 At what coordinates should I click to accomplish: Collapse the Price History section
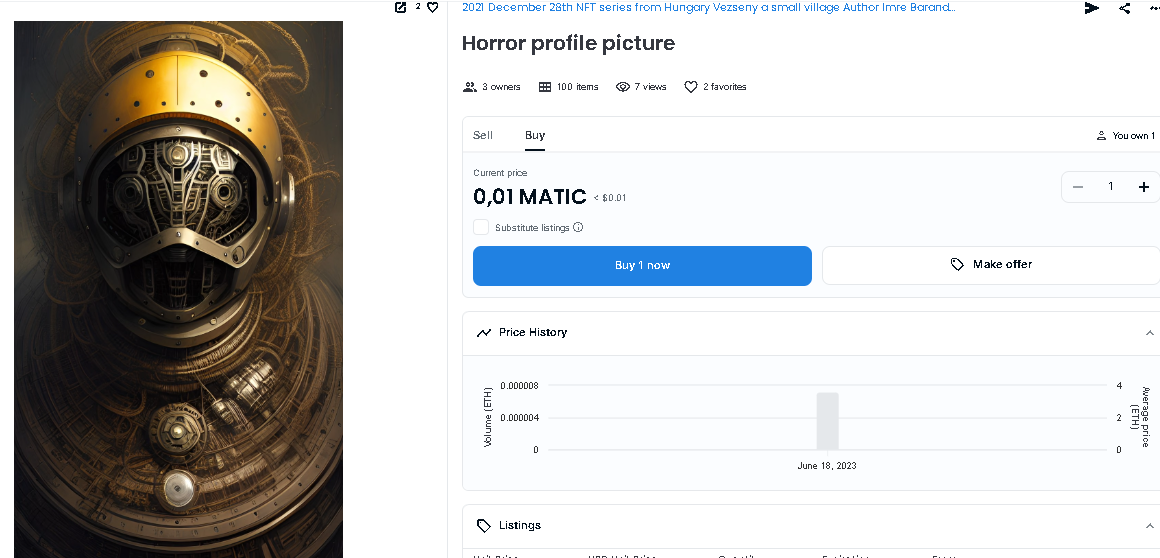point(1149,333)
